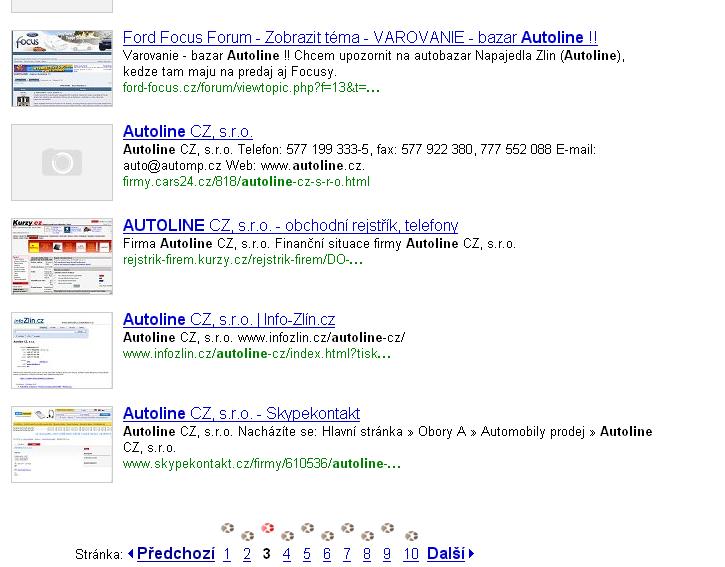This screenshot has width=725, height=567.
Task: Click the Skypekontakt page thumbnail
Action: 62,444
